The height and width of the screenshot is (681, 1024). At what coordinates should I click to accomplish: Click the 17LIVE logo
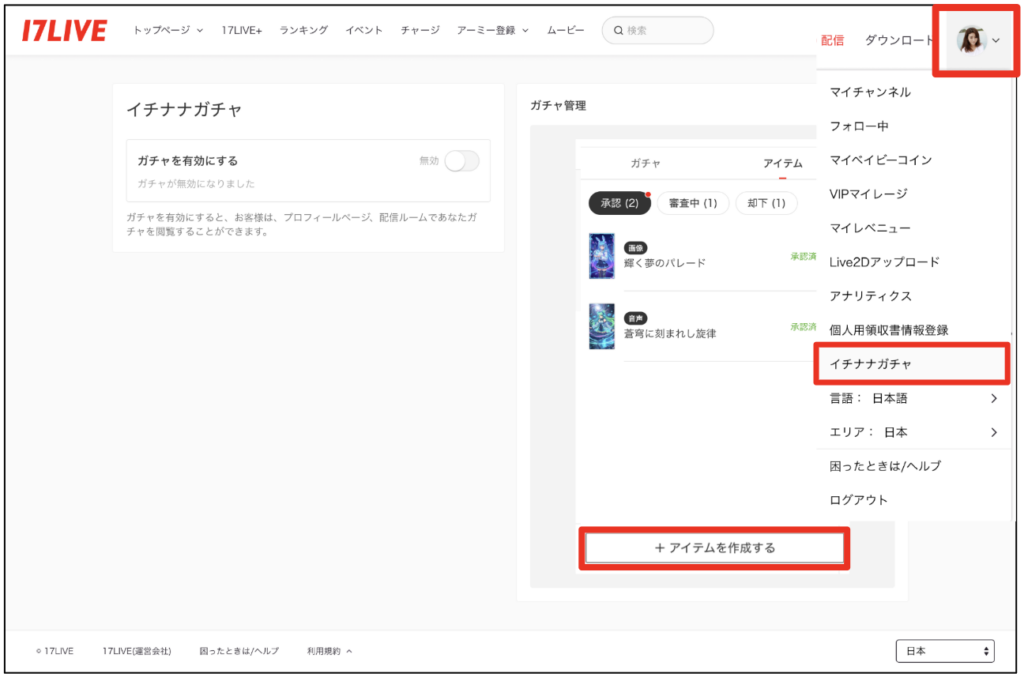pyautogui.click(x=64, y=30)
